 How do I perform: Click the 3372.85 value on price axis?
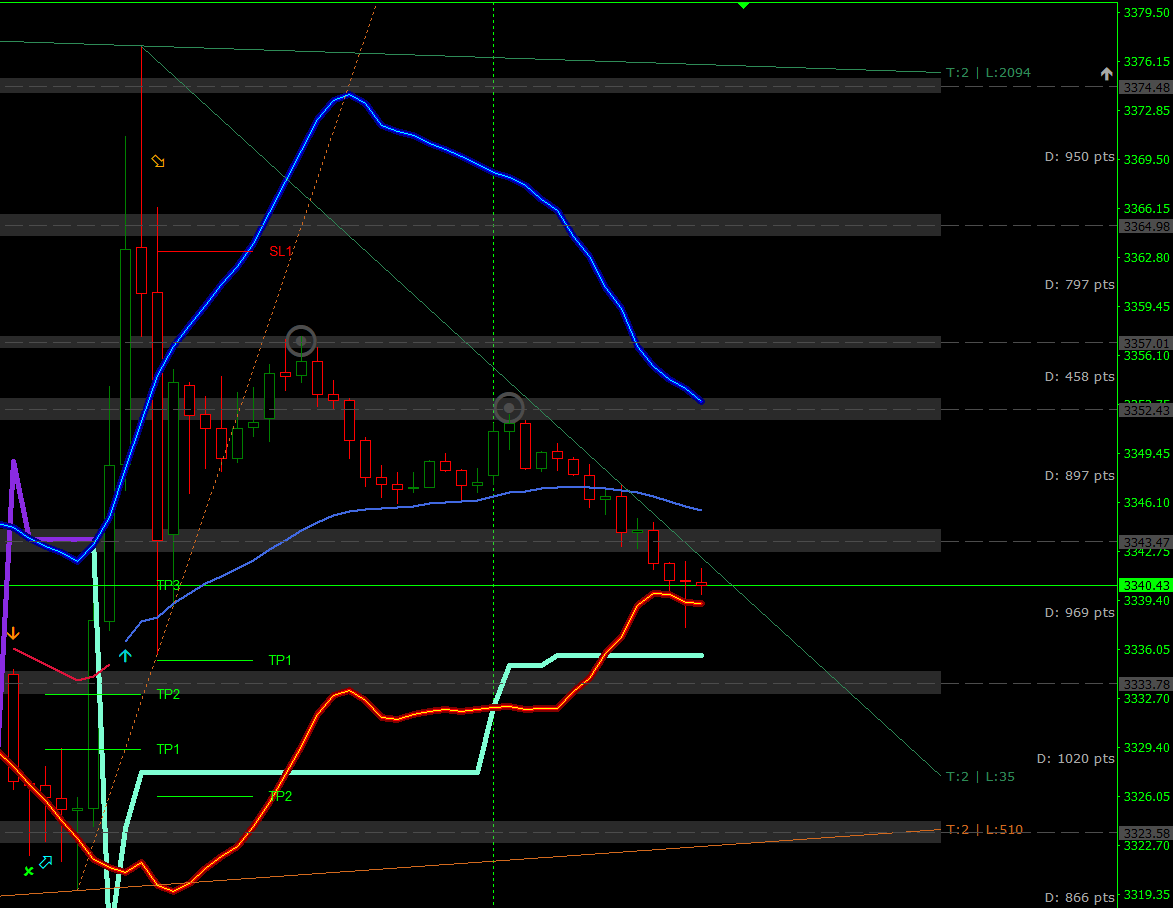pyautogui.click(x=1147, y=111)
